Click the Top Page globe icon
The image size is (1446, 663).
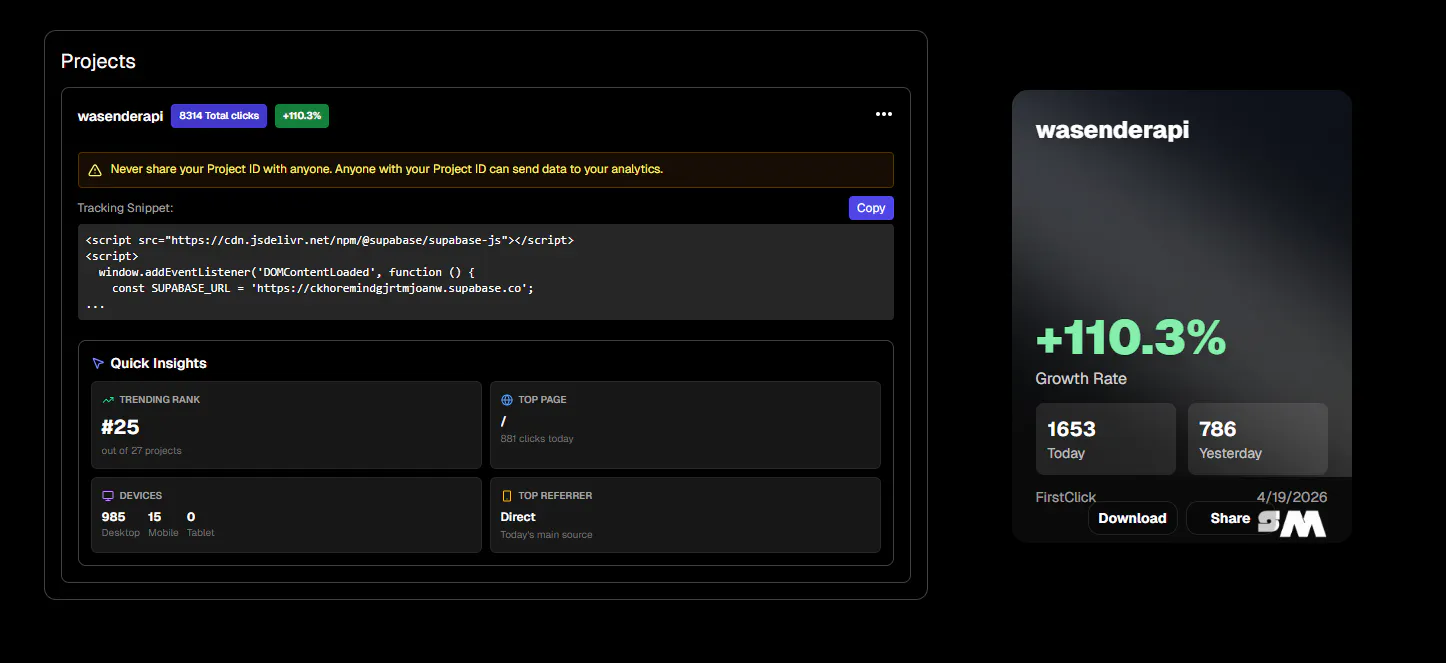click(x=507, y=399)
